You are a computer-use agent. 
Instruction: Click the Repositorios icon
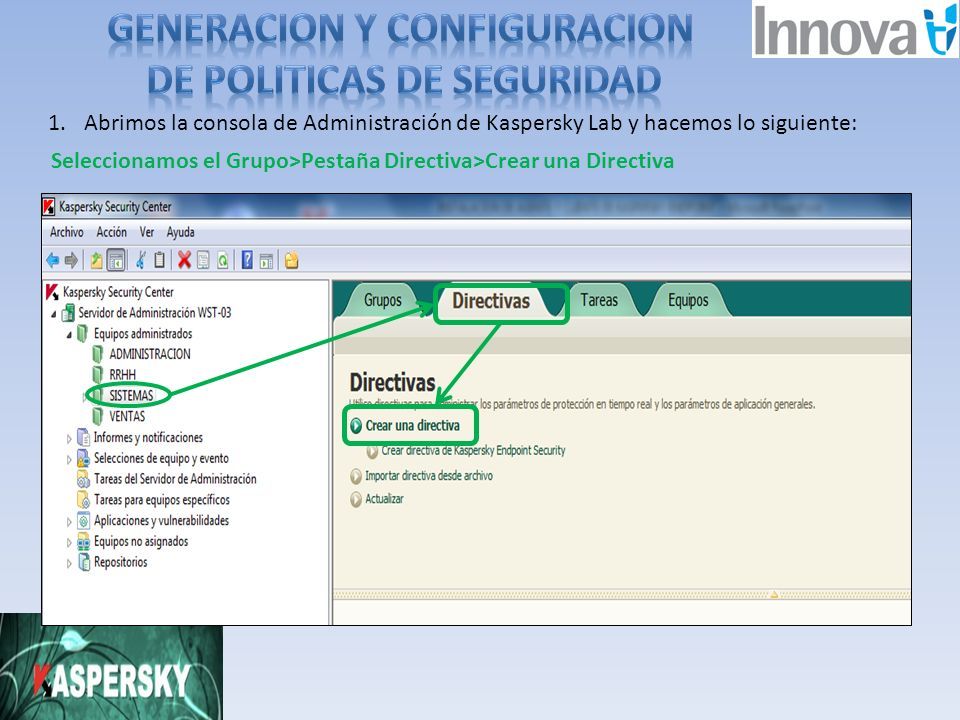click(83, 562)
